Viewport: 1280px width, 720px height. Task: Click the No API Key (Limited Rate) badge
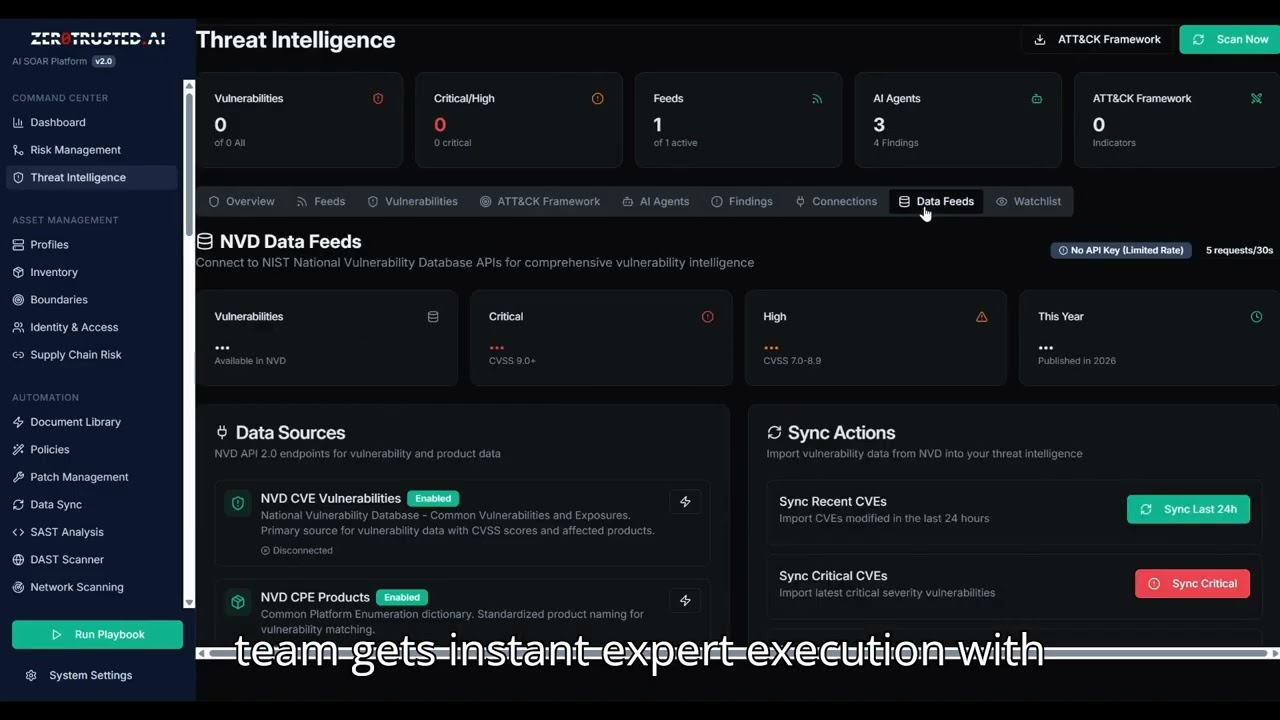coord(1122,251)
